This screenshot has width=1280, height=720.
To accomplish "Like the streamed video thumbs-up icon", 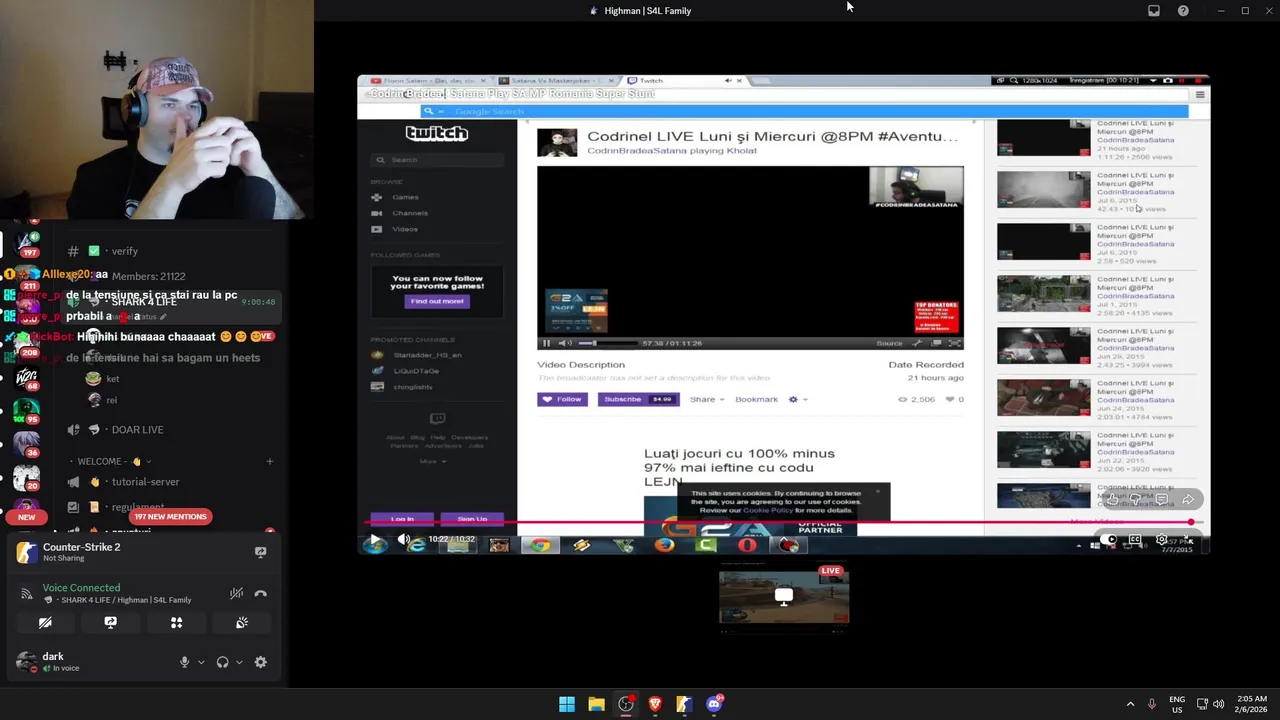I will [1112, 499].
